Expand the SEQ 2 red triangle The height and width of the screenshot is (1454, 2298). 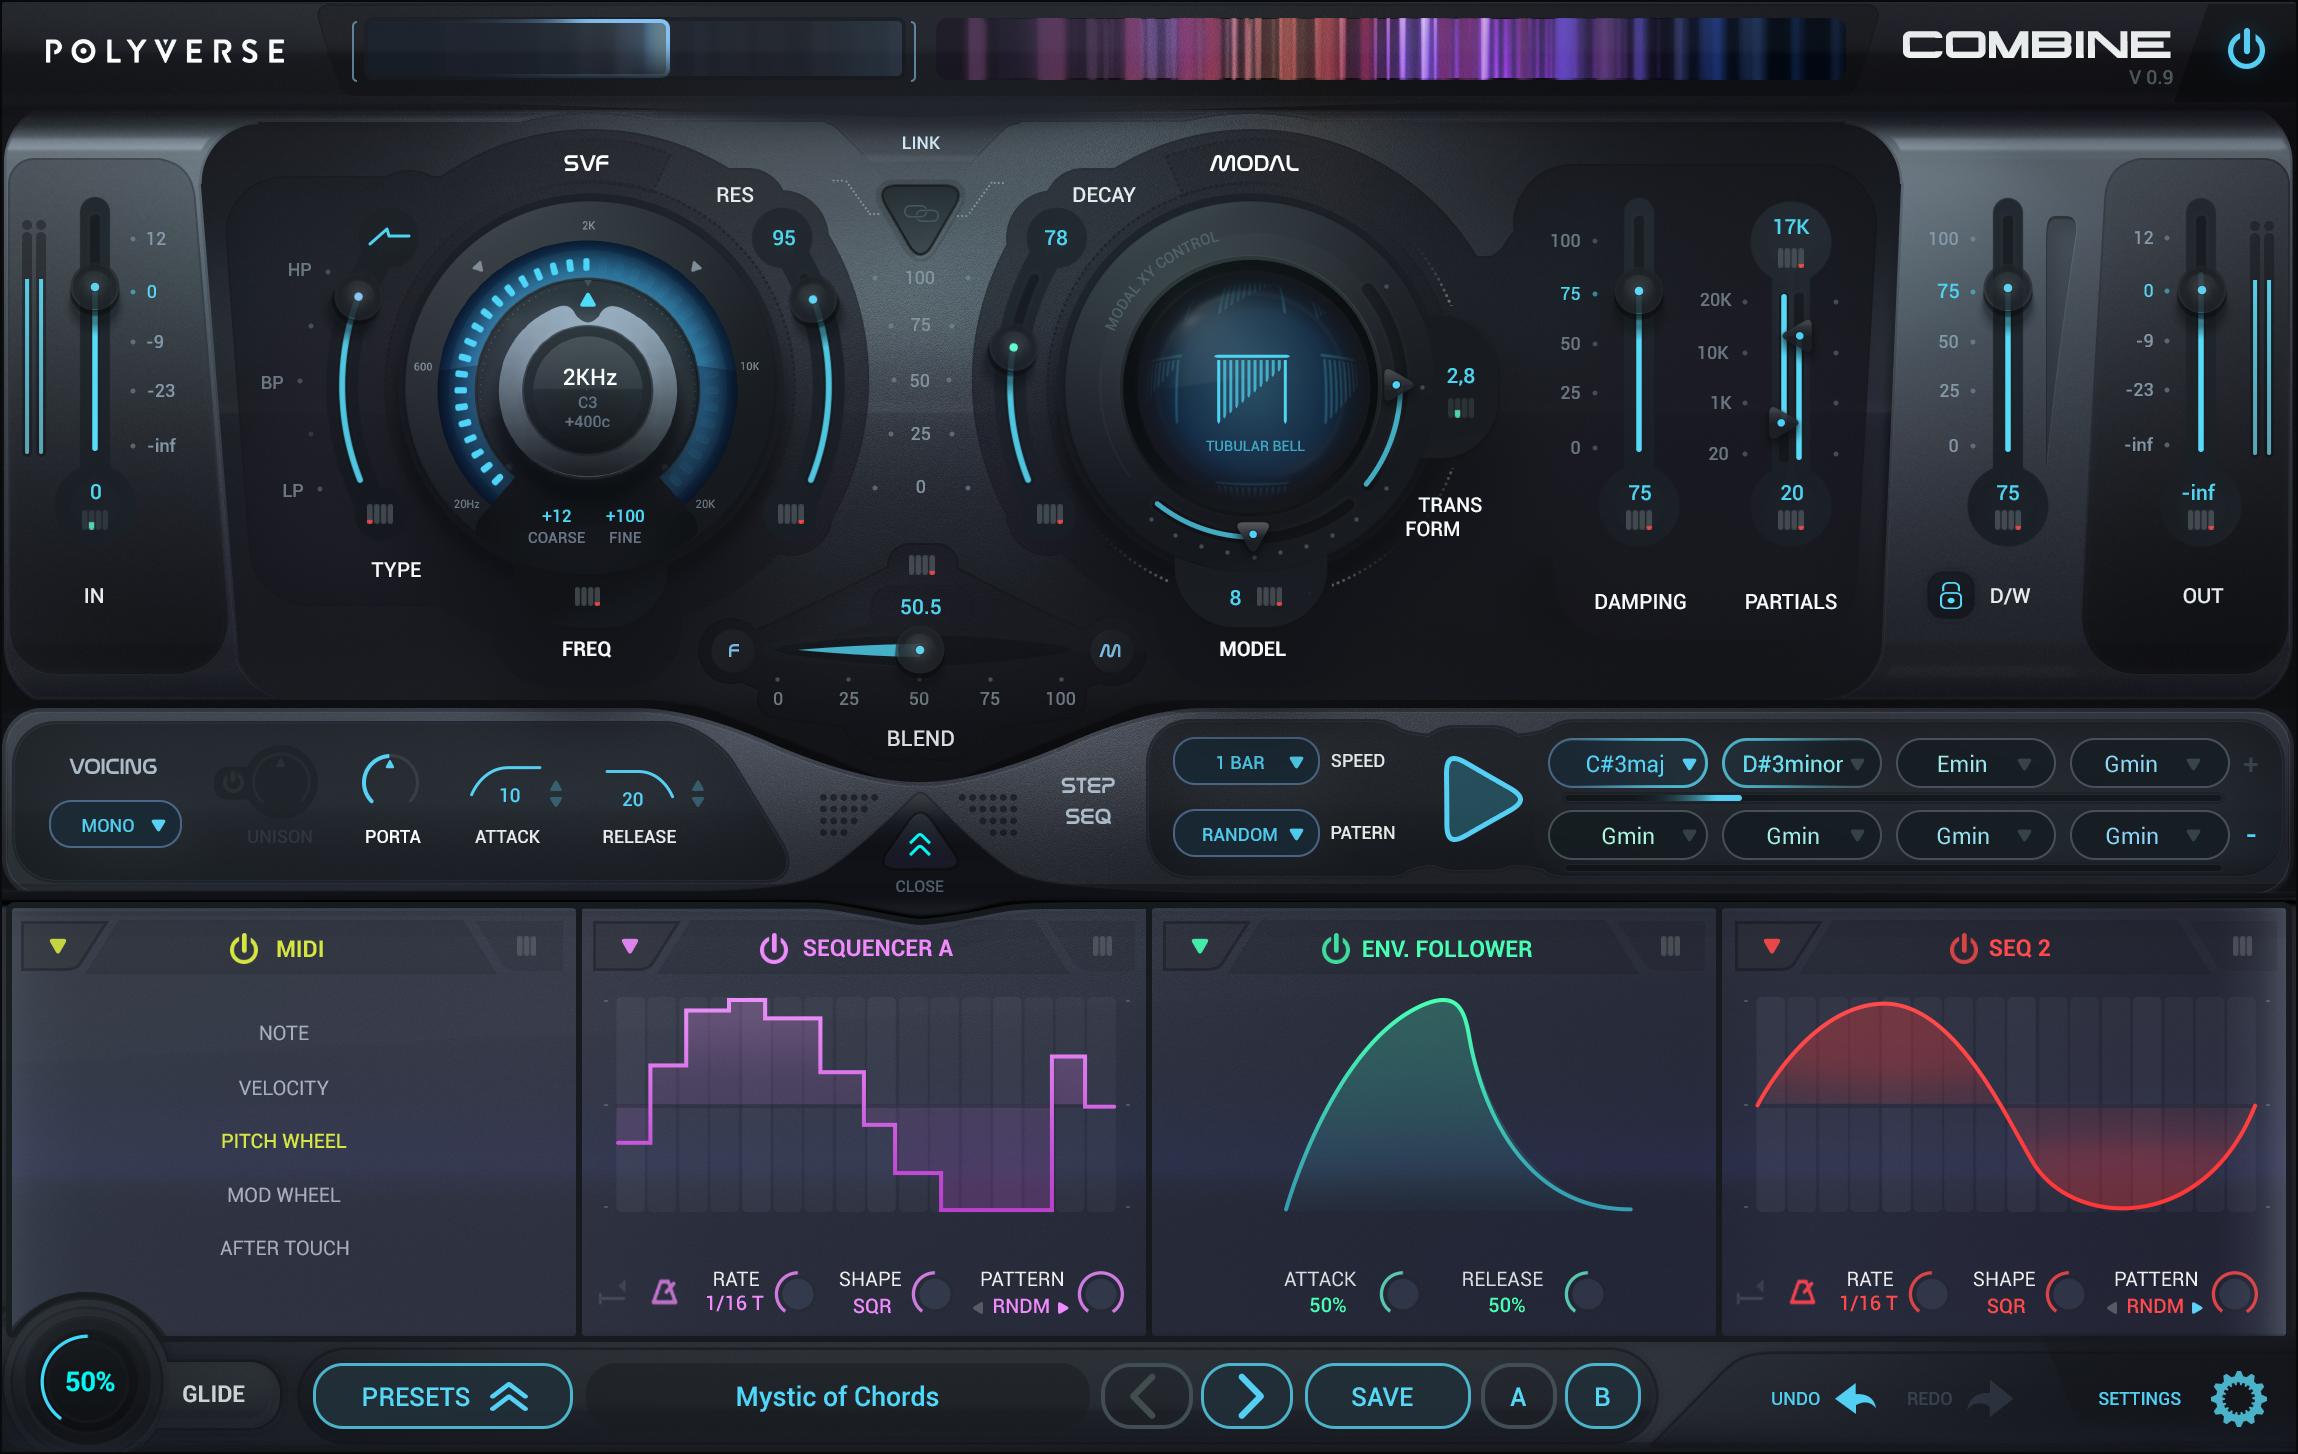click(1771, 946)
